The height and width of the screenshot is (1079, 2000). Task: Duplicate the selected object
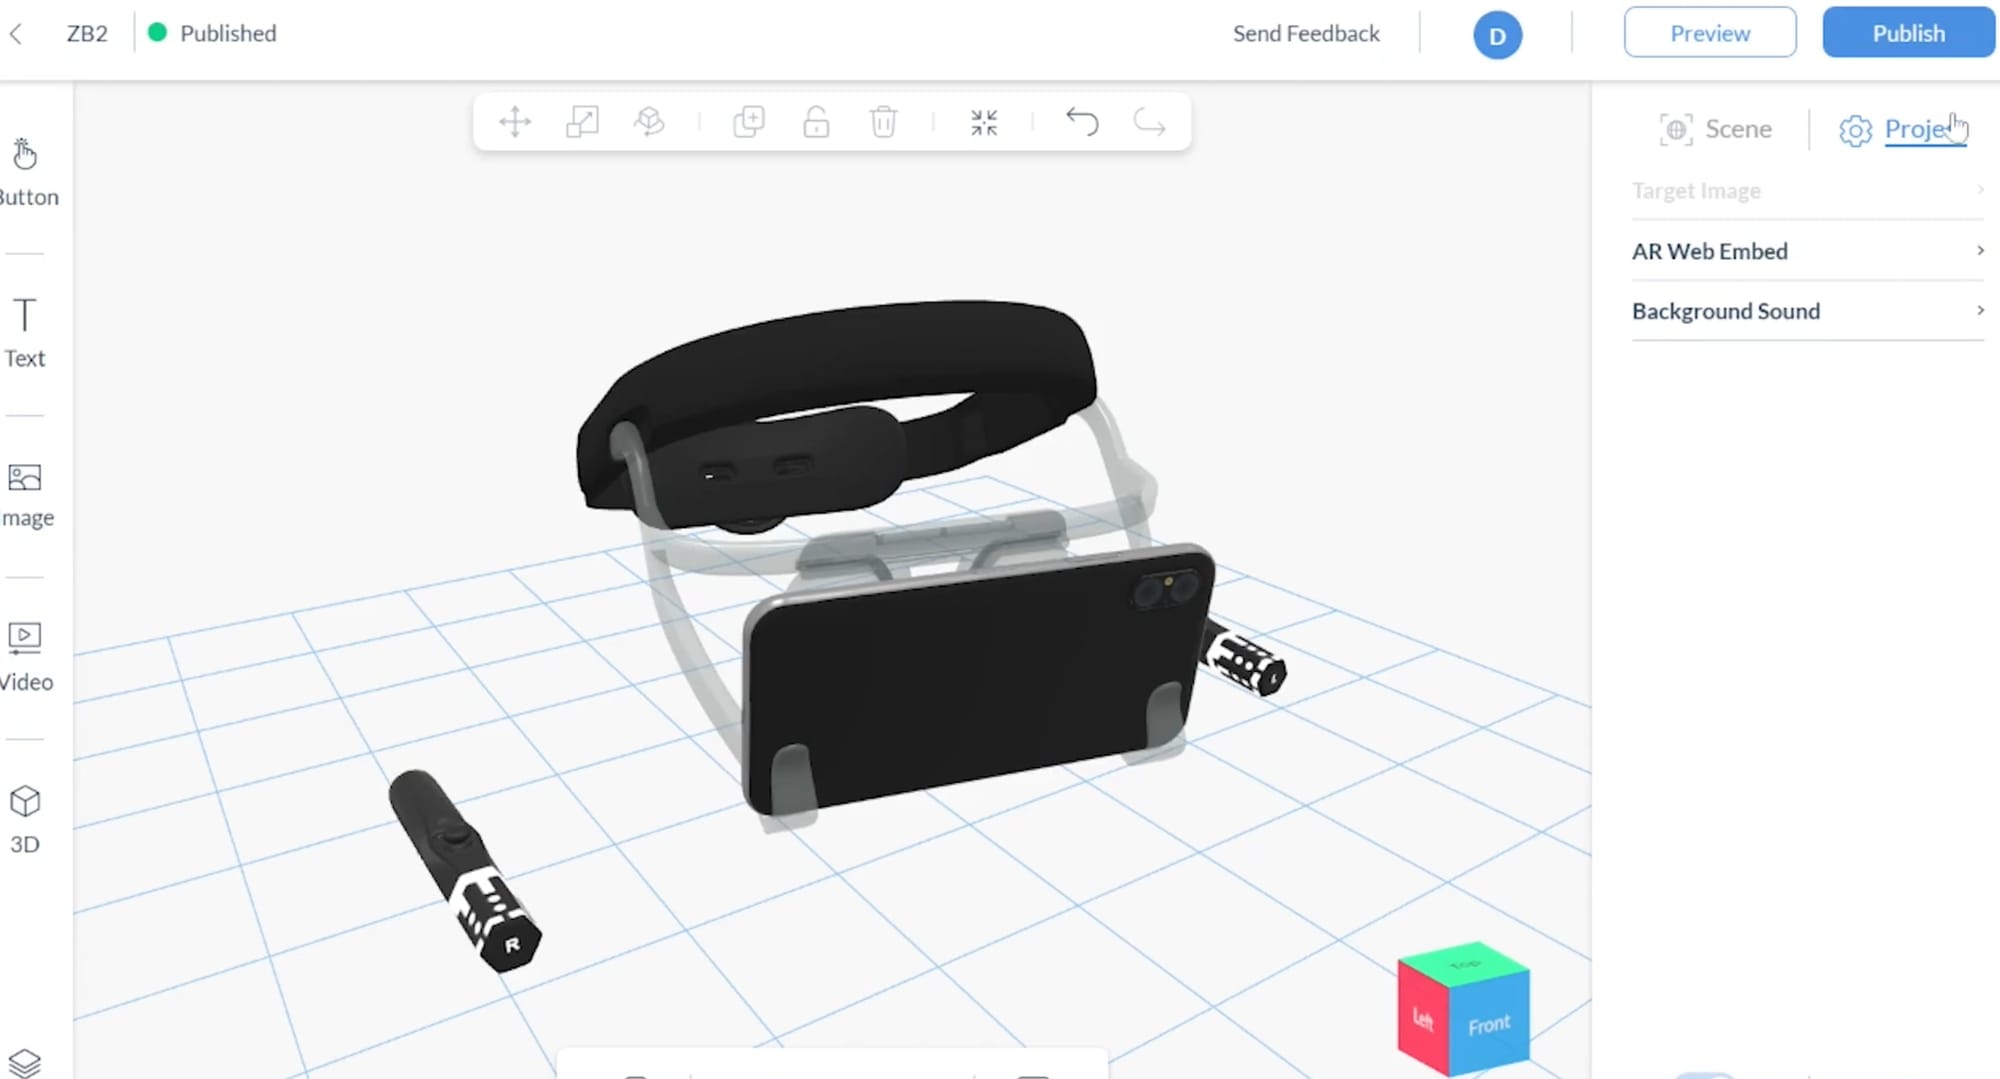749,122
